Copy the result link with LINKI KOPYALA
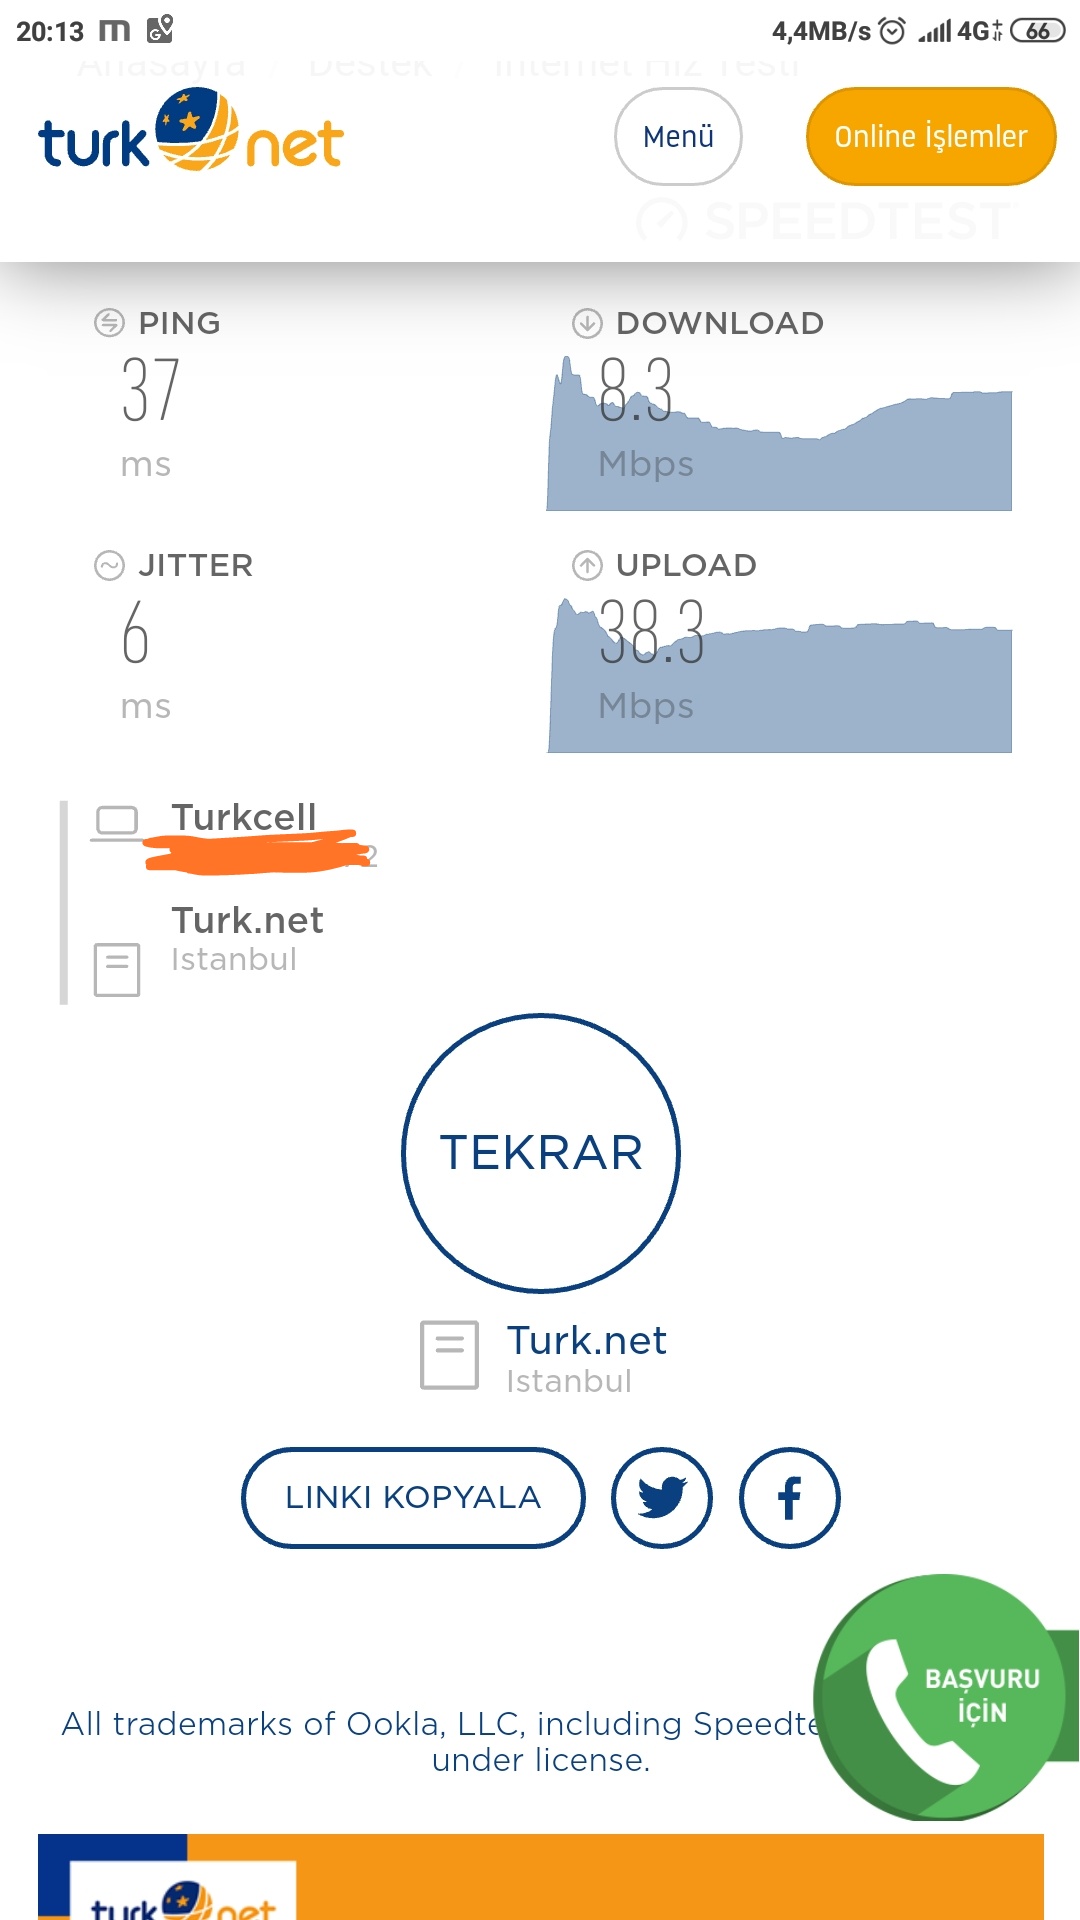 coord(413,1497)
